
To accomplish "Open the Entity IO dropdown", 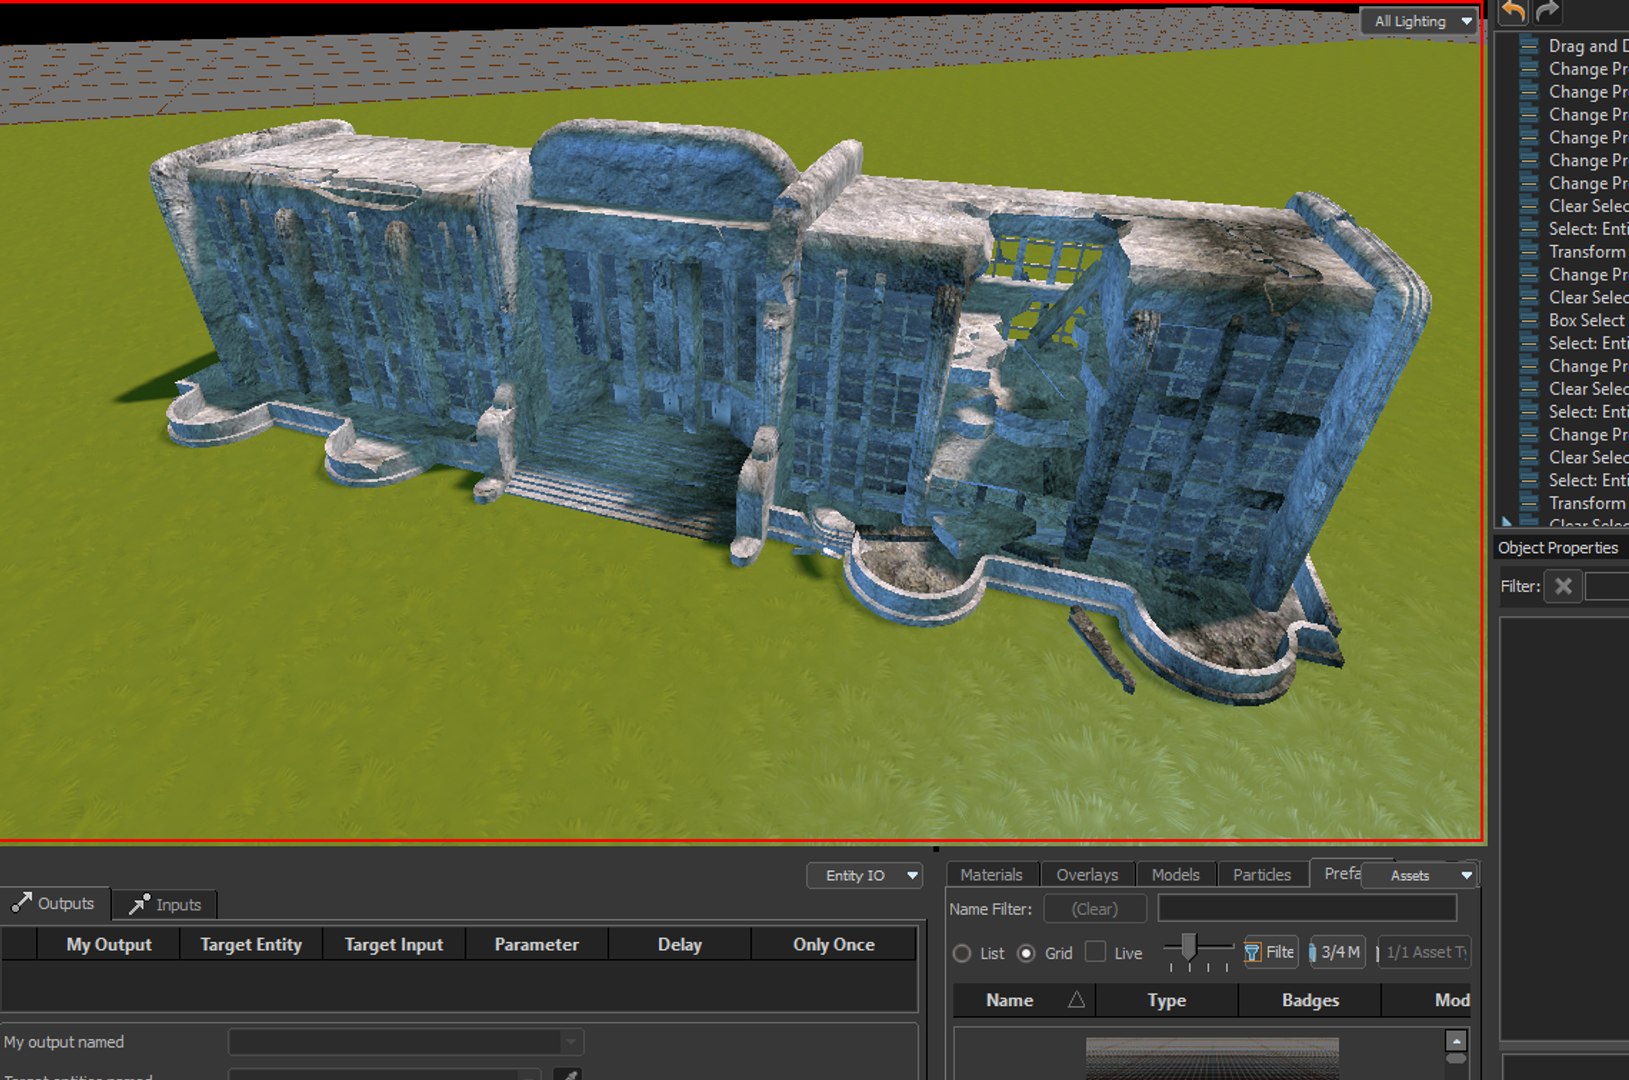I will (864, 875).
